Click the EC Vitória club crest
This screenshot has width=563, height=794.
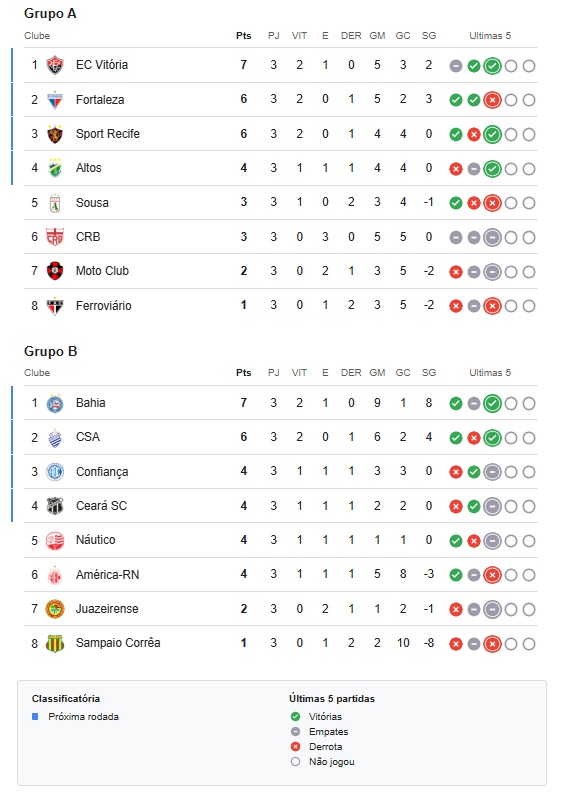(x=55, y=65)
